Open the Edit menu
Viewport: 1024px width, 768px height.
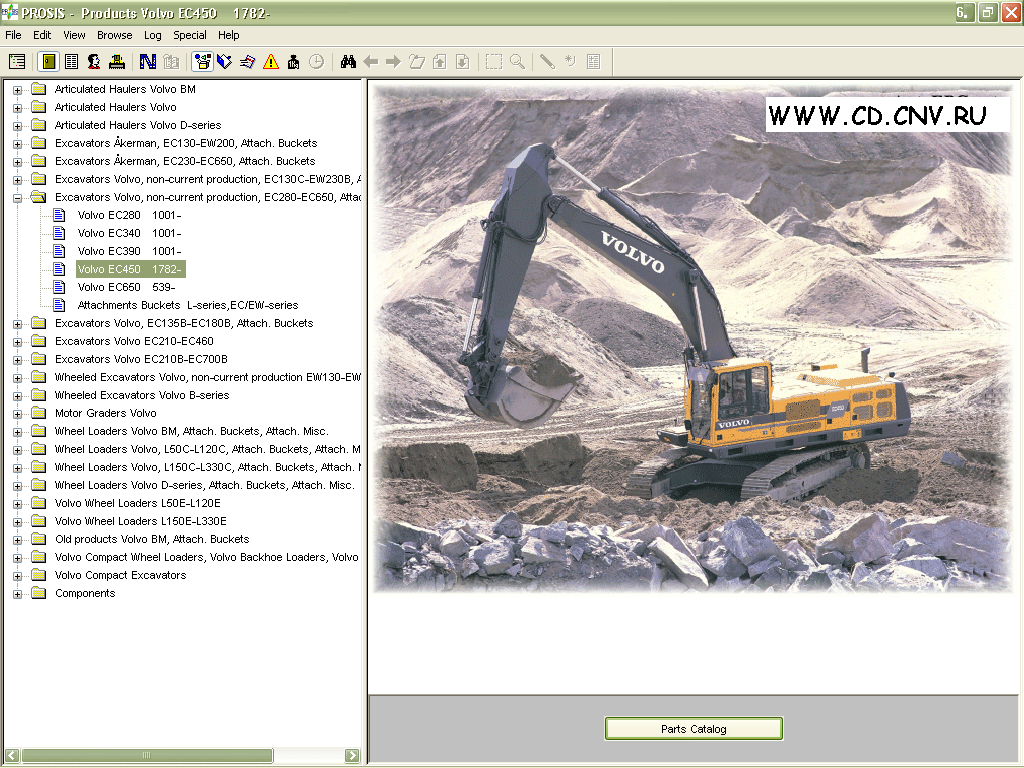click(42, 35)
